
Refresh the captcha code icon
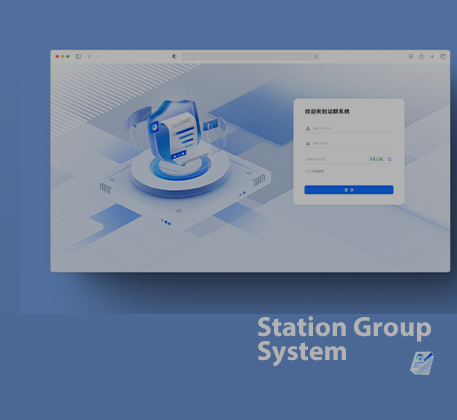(389, 159)
